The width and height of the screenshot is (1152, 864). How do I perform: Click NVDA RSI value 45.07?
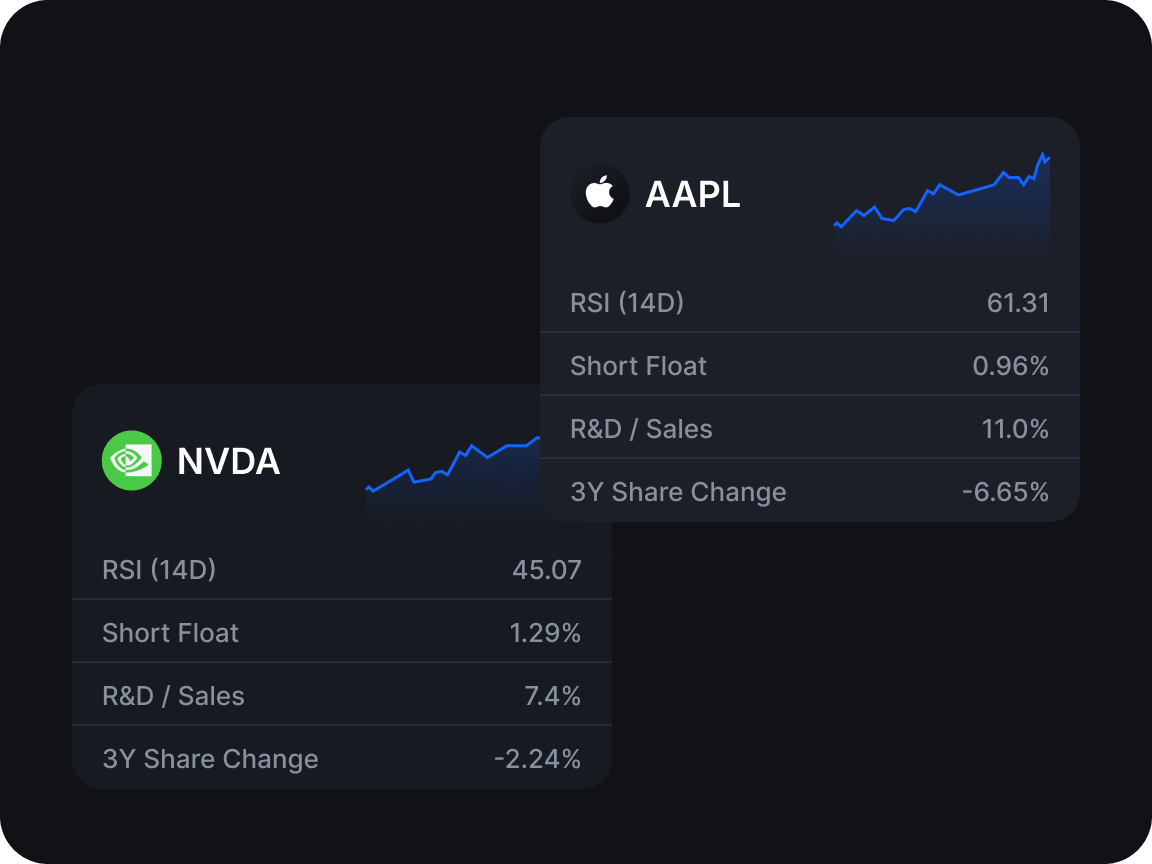547,570
